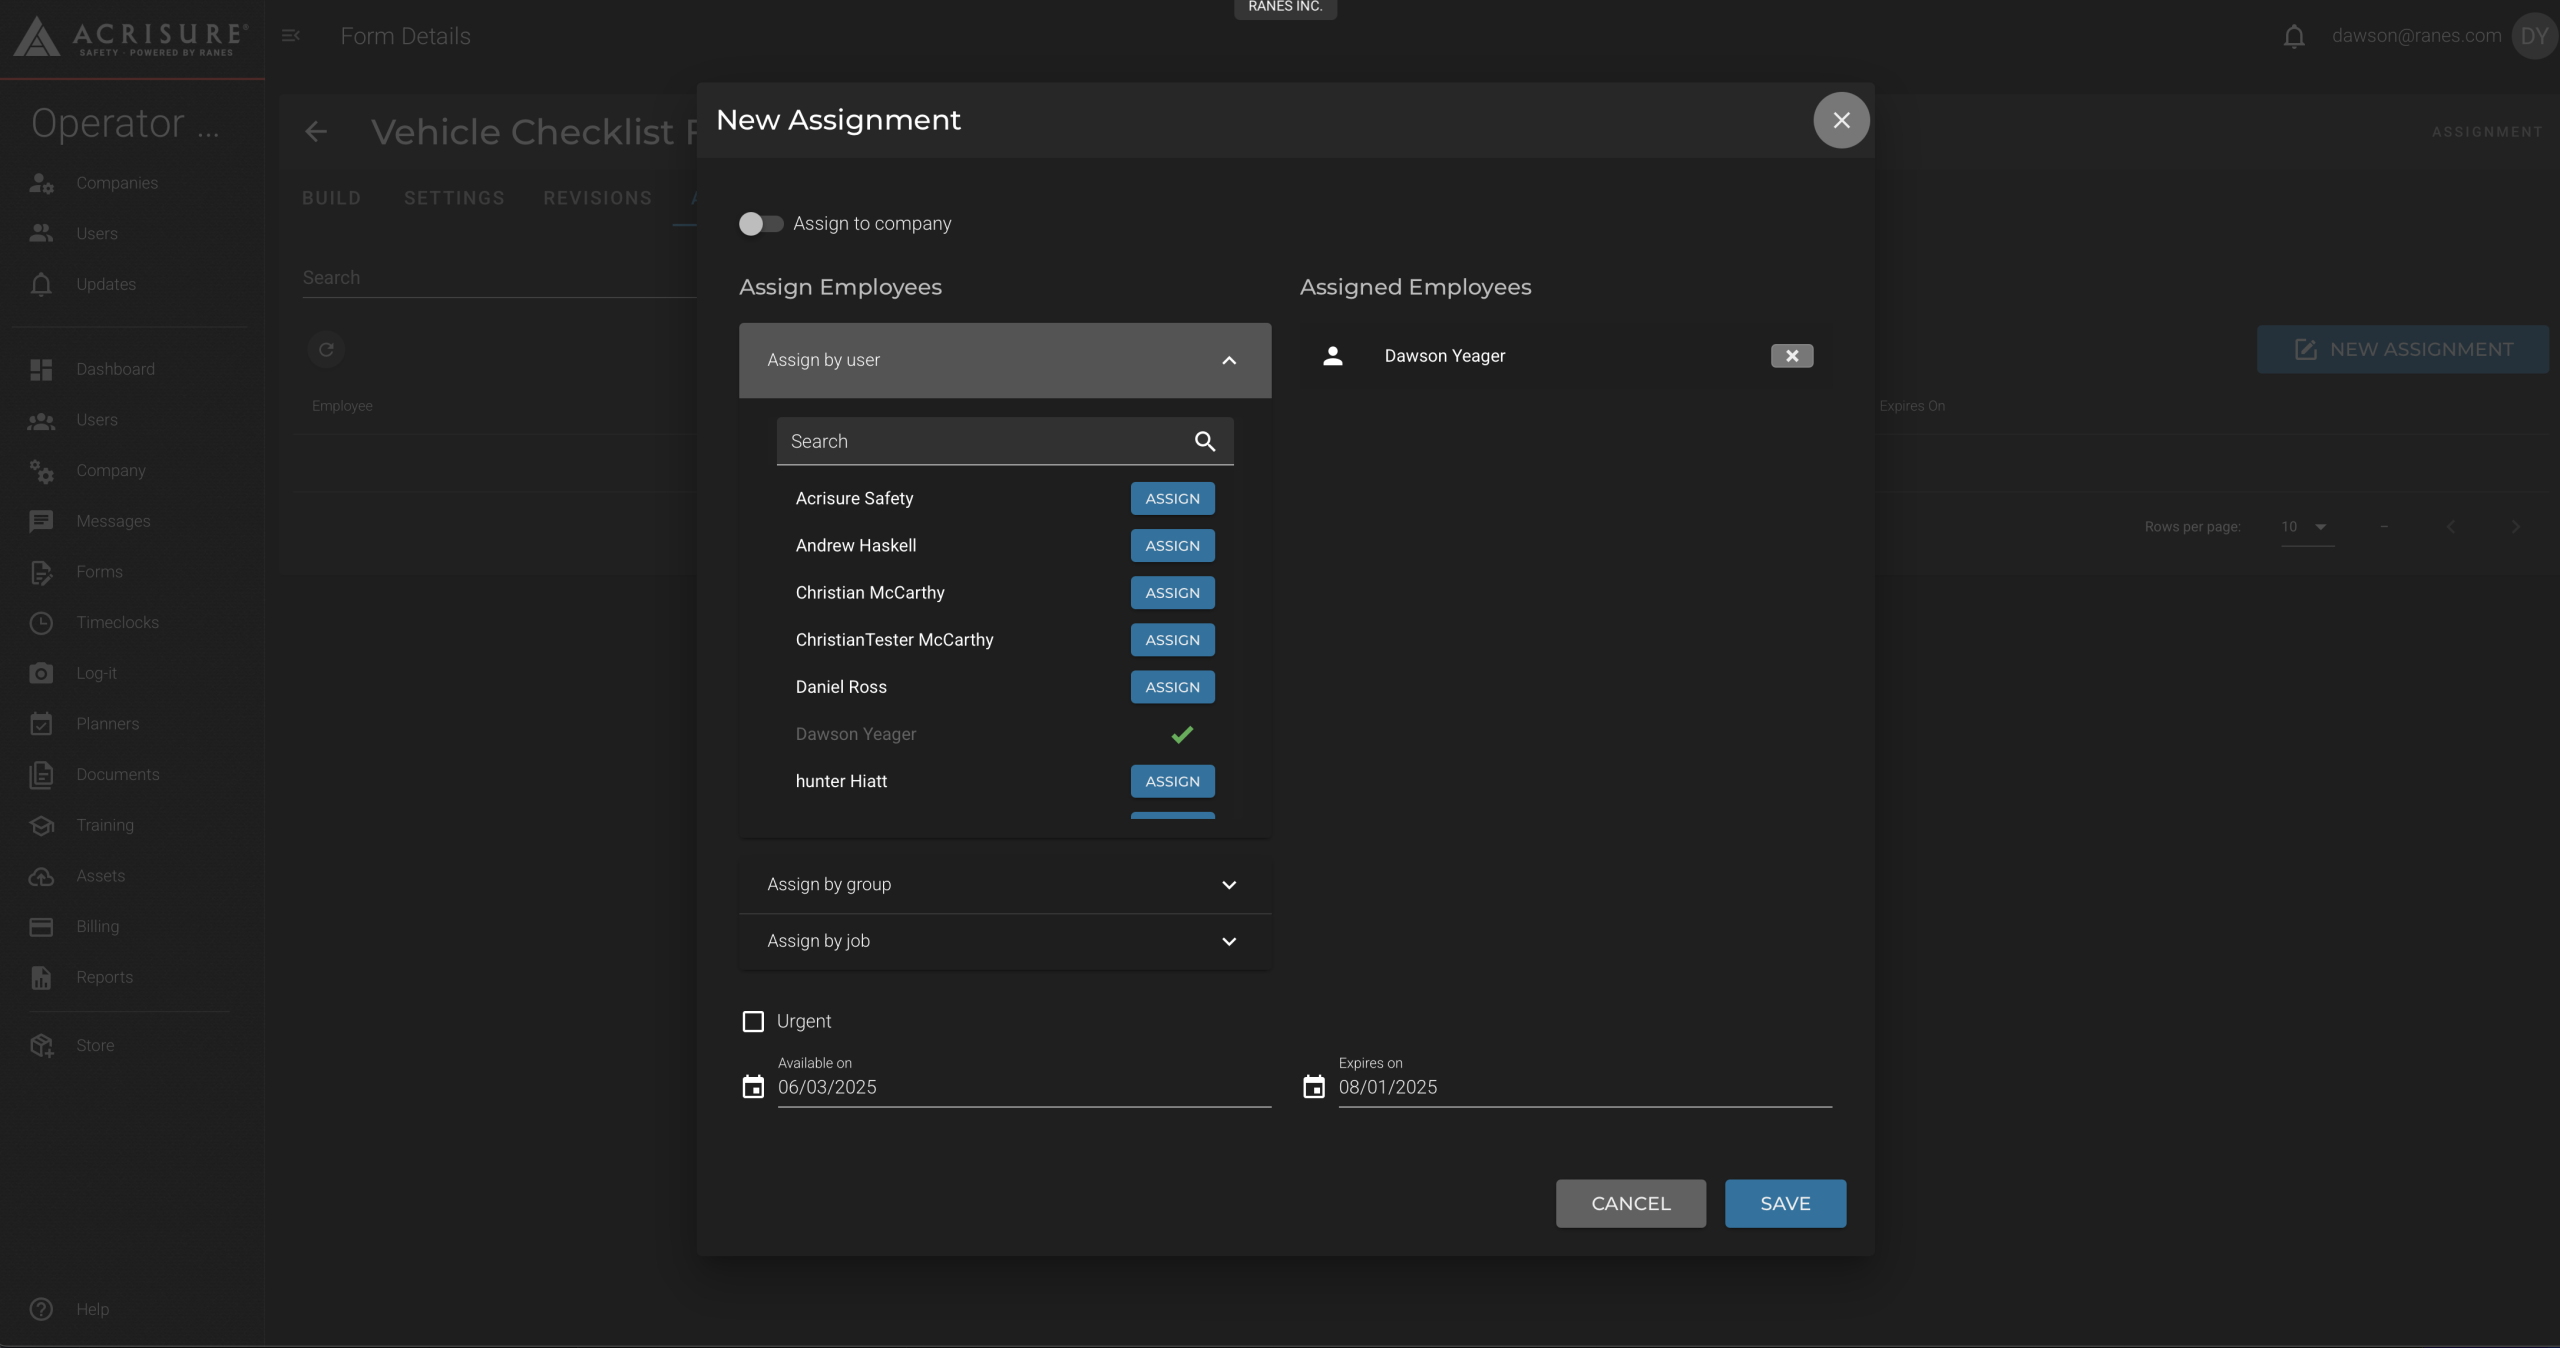This screenshot has width=2560, height=1348.
Task: Open the Available on calendar icon
Action: pos(753,1087)
